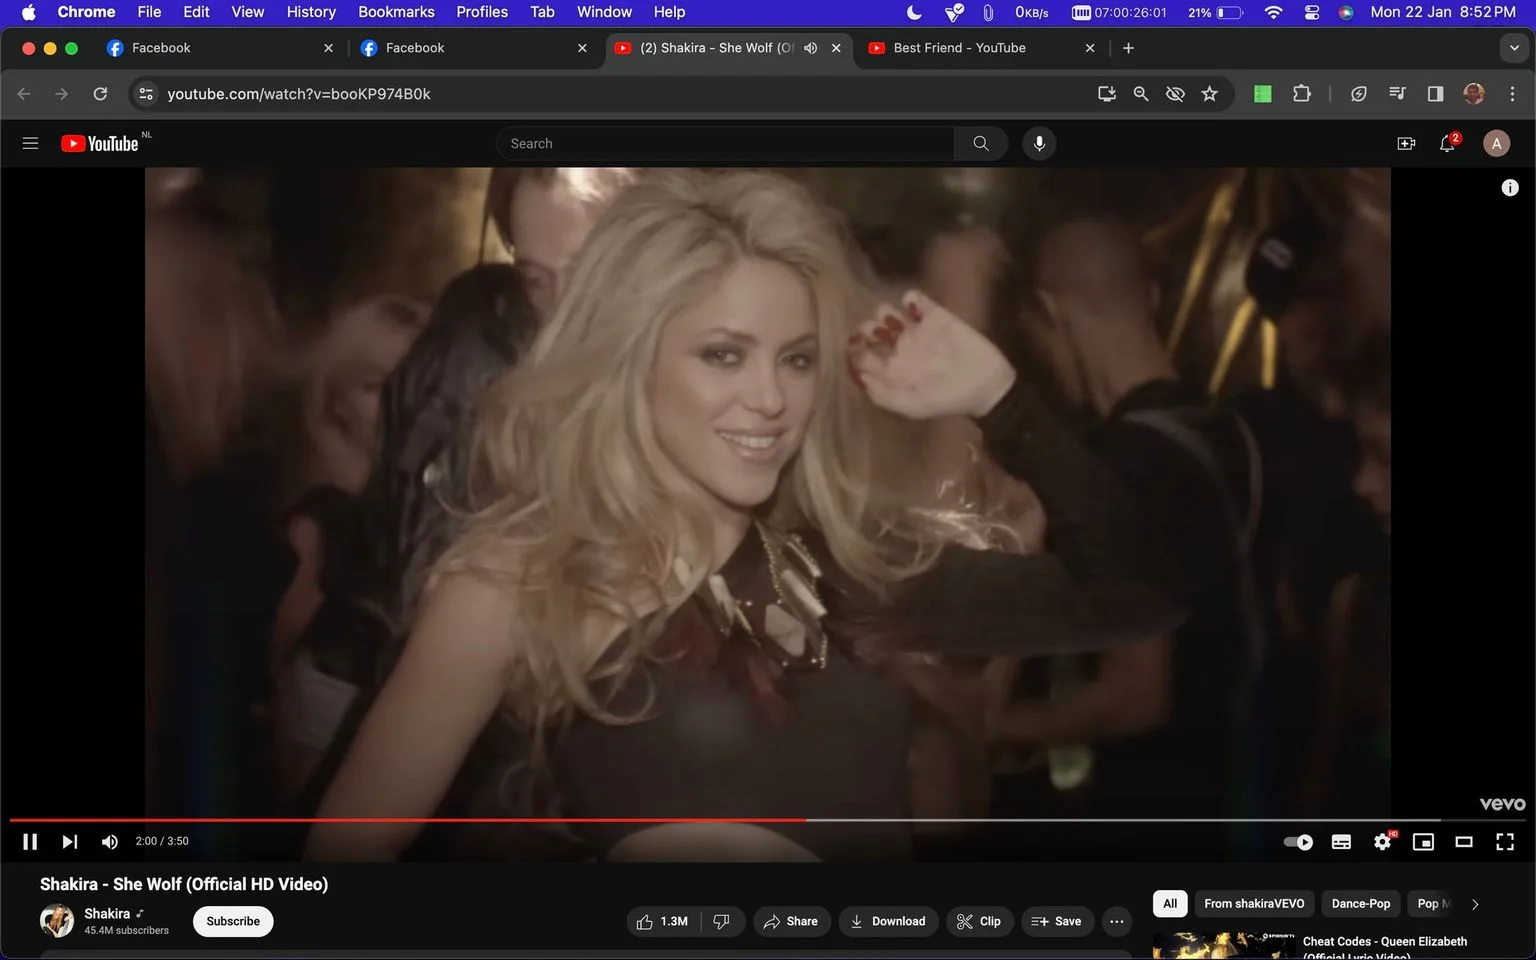Open the Create video menu

tap(1406, 144)
